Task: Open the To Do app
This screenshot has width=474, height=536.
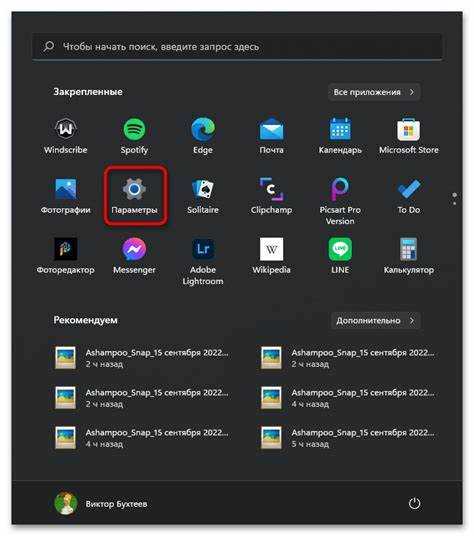Action: [409, 196]
